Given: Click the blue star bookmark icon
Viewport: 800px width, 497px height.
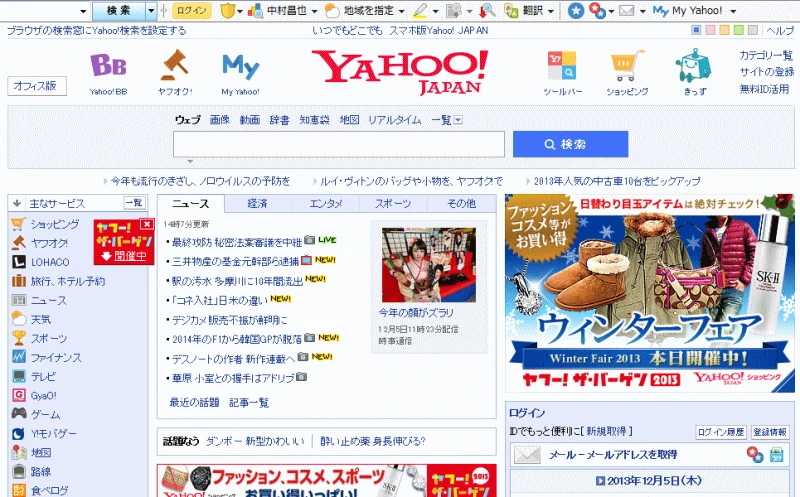Looking at the screenshot, I should click(x=576, y=11).
